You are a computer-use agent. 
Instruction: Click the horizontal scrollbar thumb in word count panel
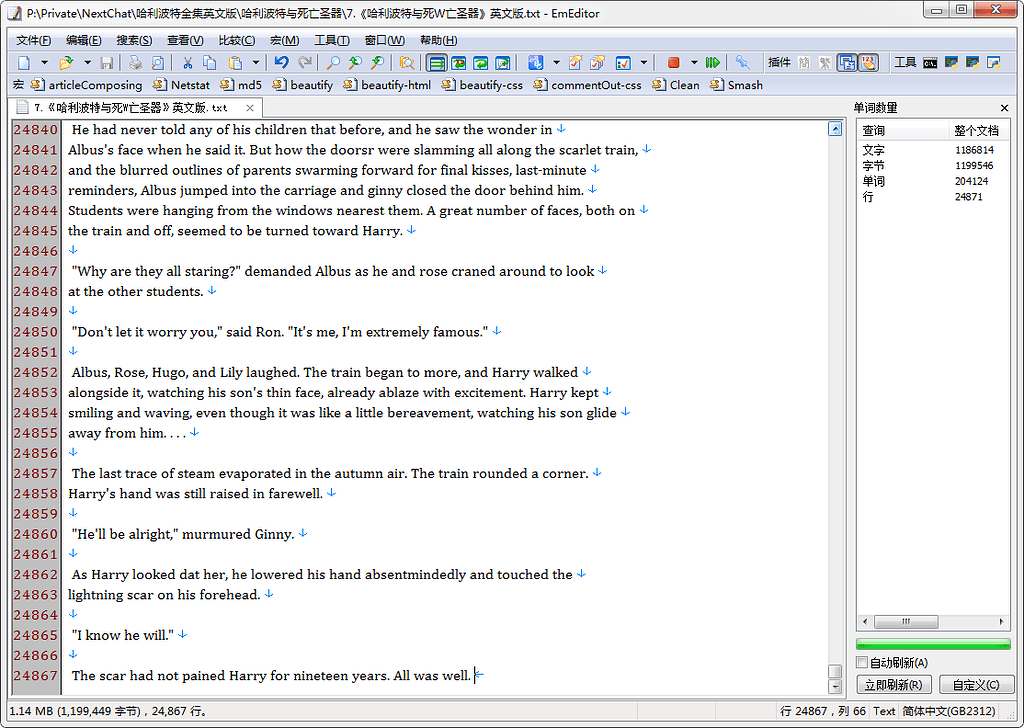pos(906,622)
